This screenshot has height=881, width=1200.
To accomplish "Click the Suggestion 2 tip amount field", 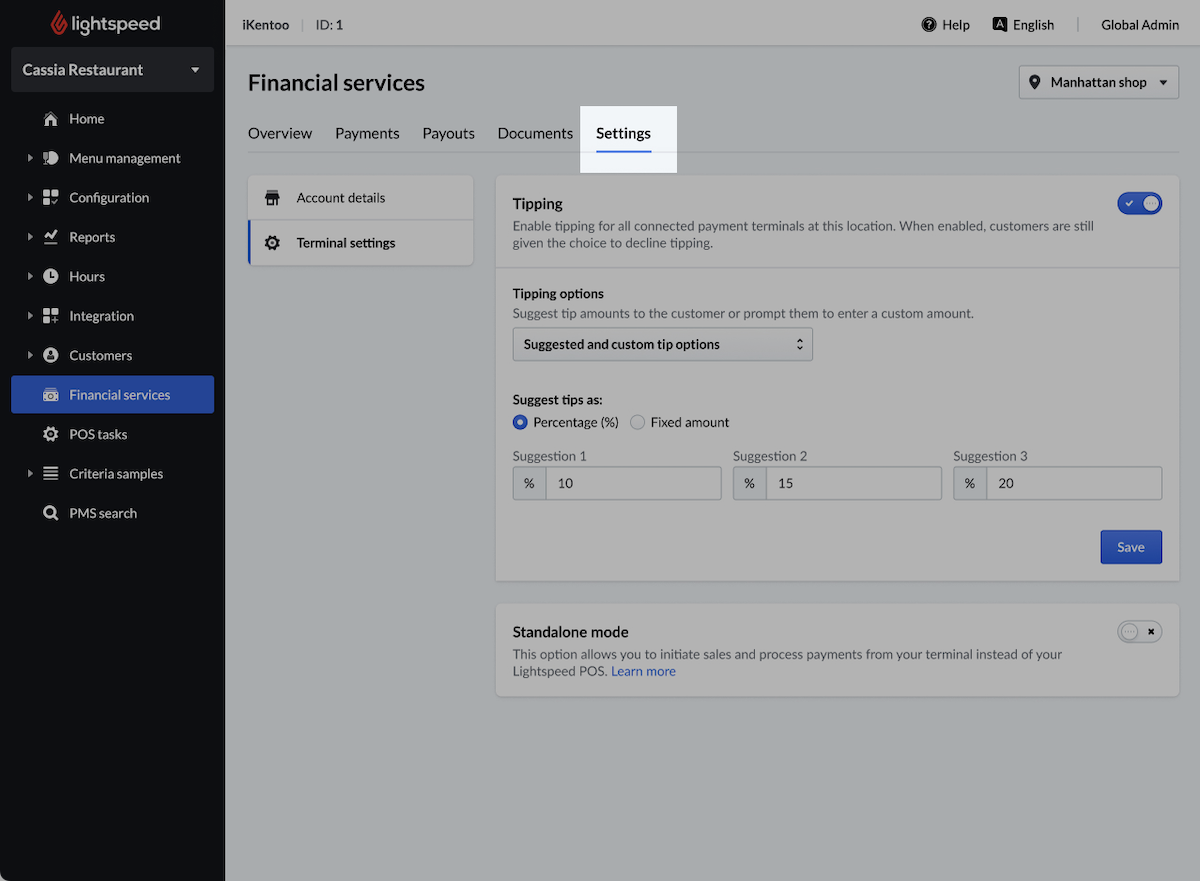I will tap(853, 483).
